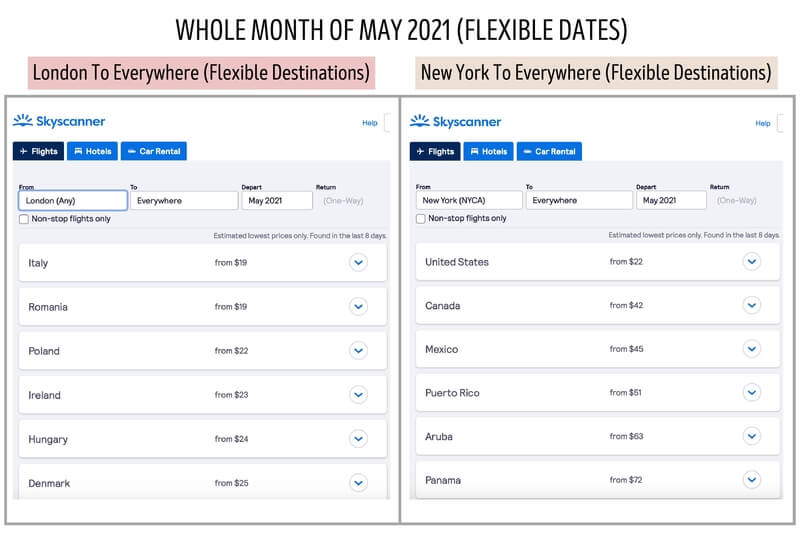Expand the Poland destination chevron
The height and width of the screenshot is (534, 800).
point(358,351)
